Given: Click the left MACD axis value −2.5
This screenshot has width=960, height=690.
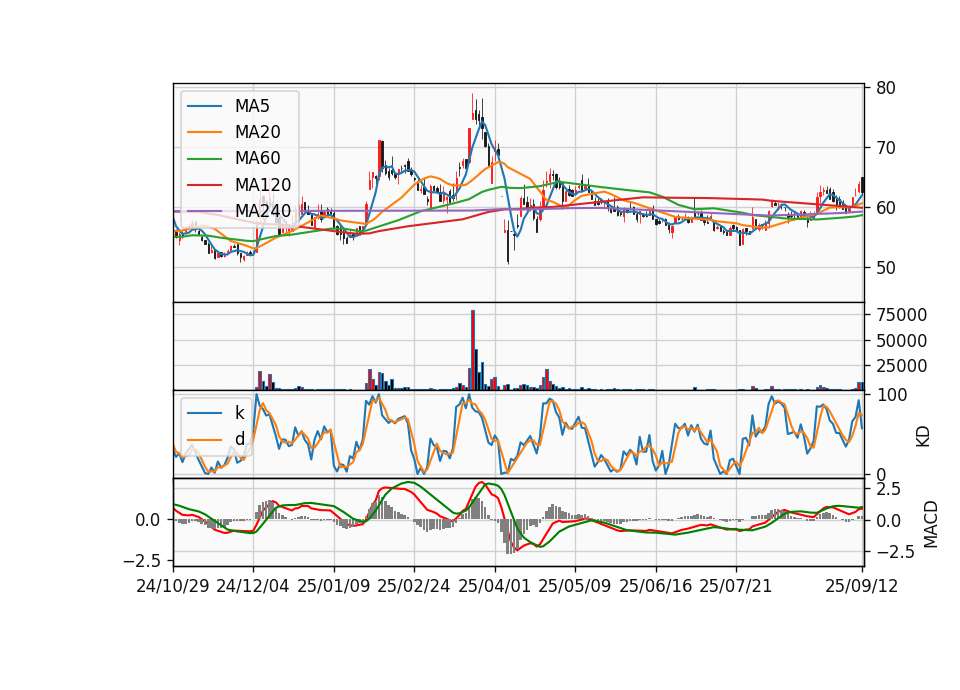Looking at the screenshot, I should click(141, 561).
